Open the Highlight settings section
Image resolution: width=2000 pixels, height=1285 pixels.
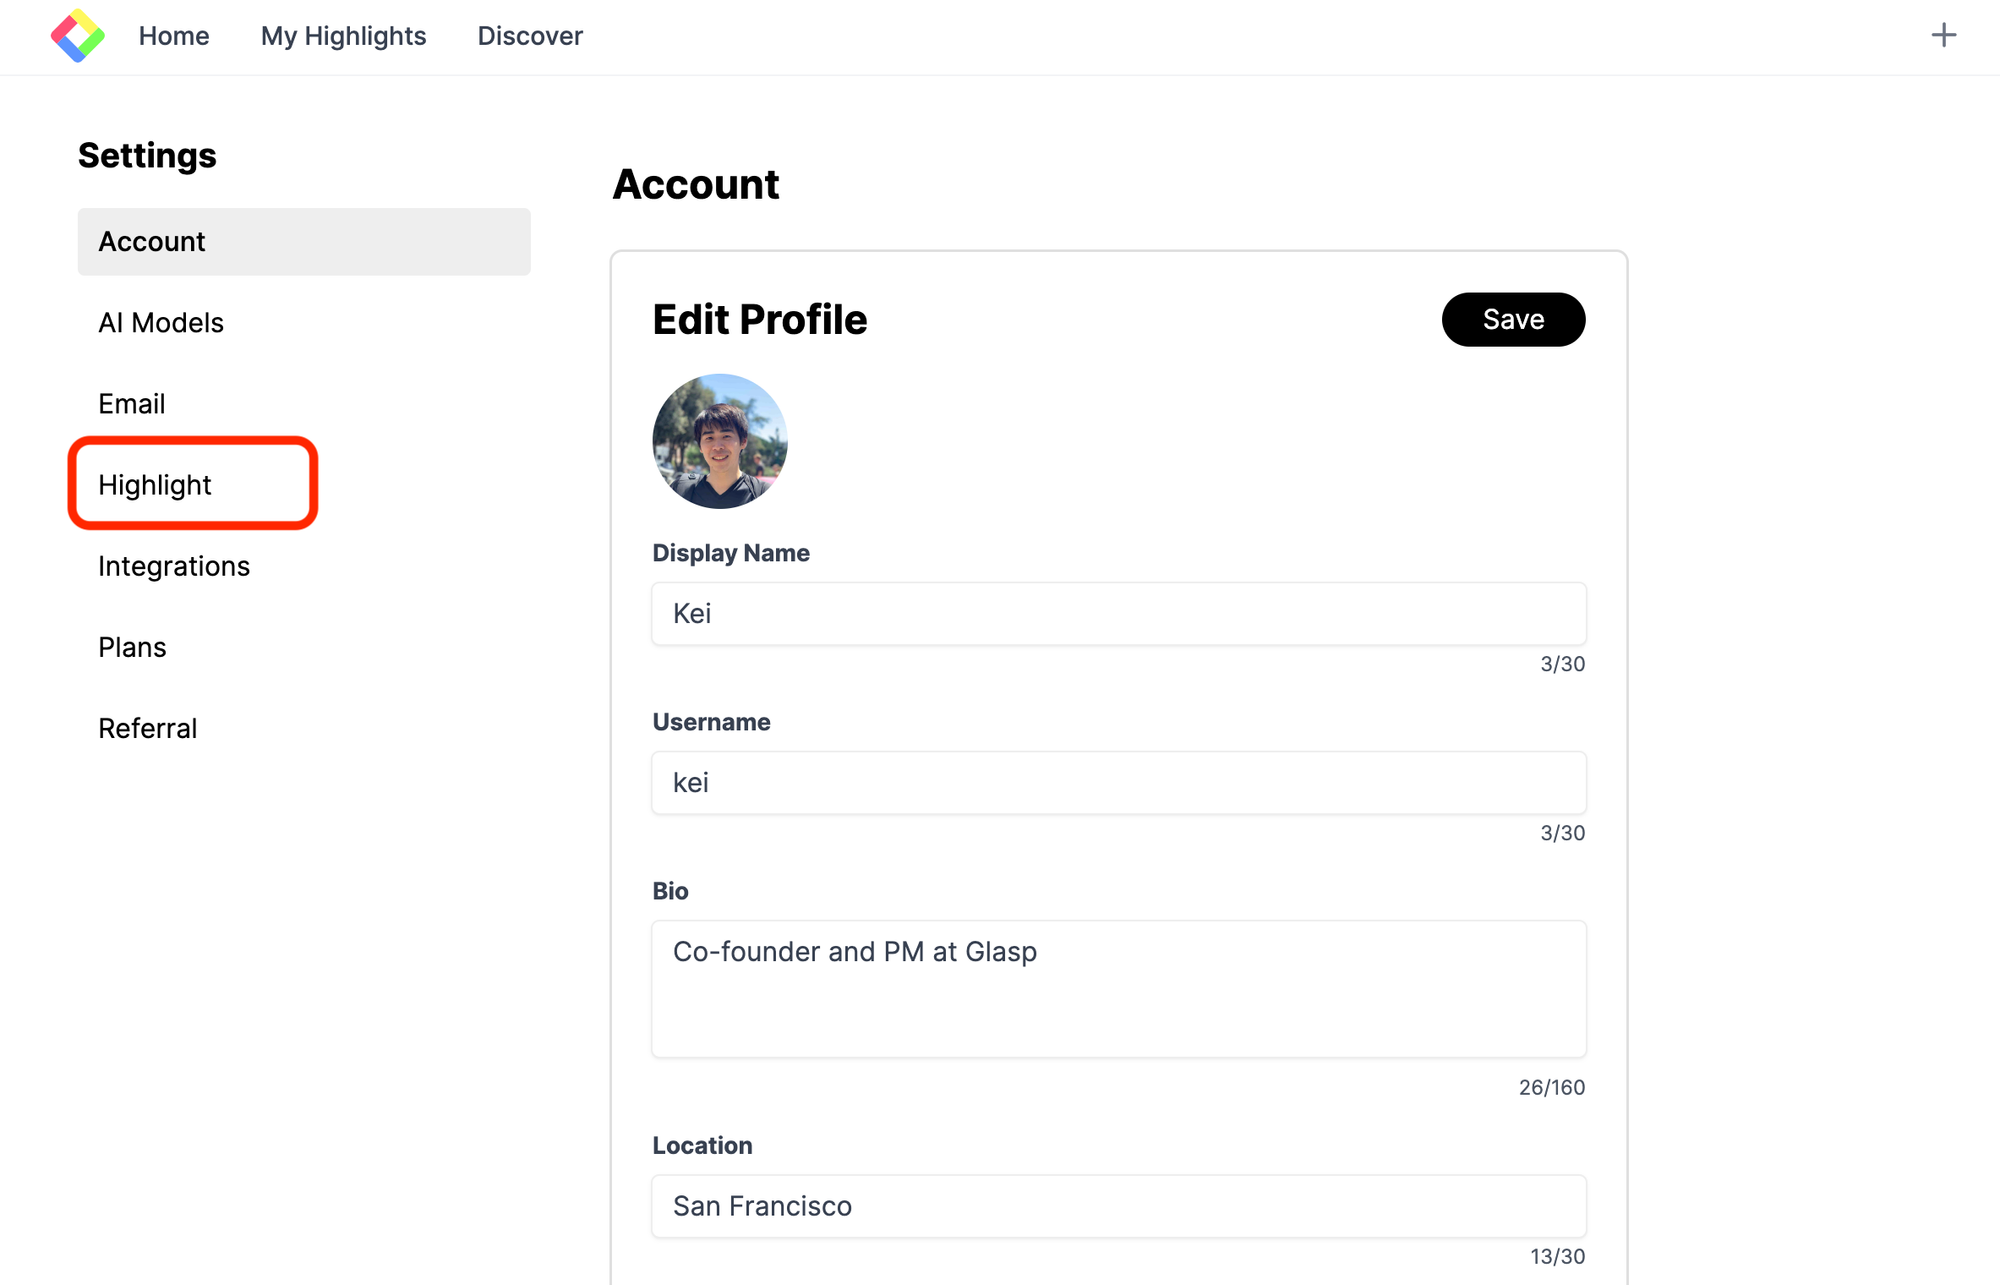click(x=155, y=485)
